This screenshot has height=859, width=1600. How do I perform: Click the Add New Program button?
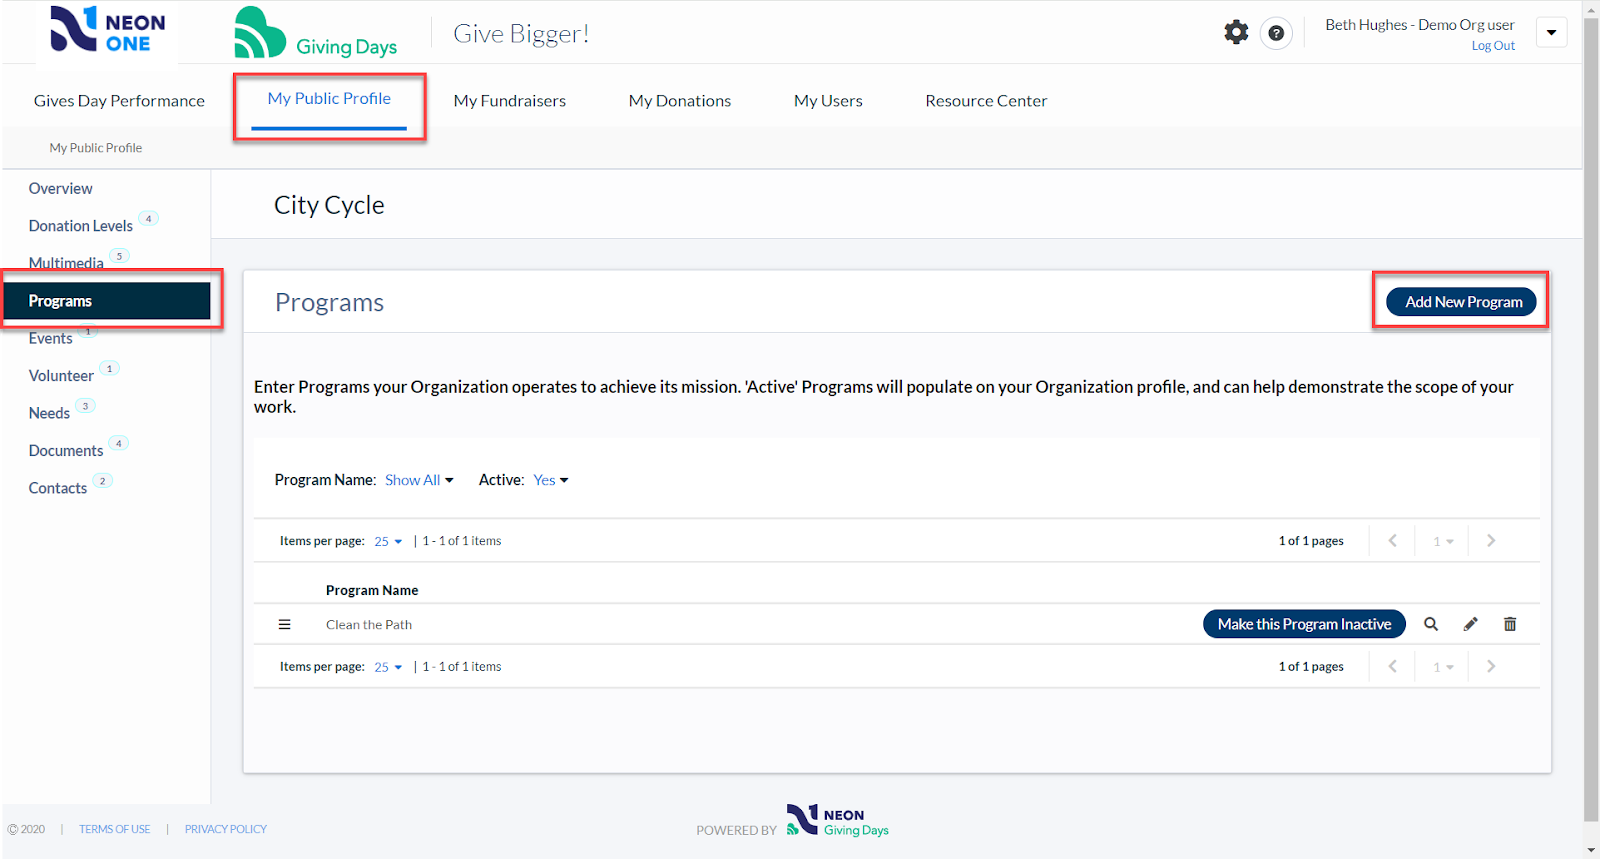tap(1462, 302)
